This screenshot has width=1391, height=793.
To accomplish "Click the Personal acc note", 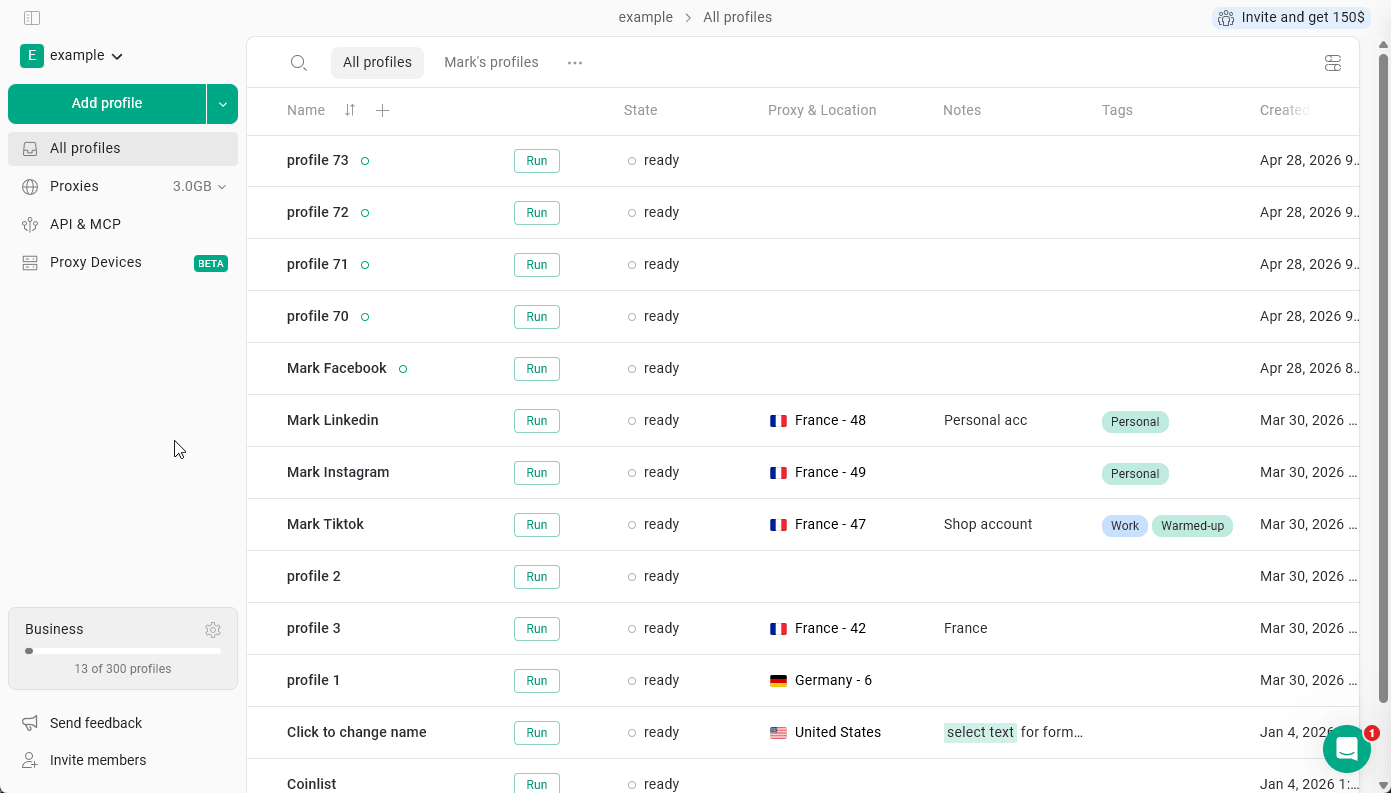I will click(x=985, y=420).
